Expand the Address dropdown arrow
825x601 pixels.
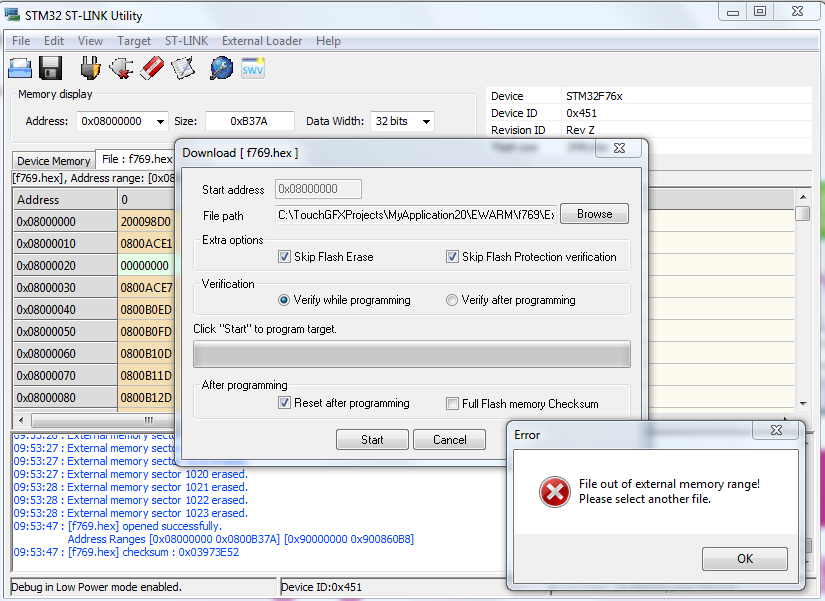[160, 122]
